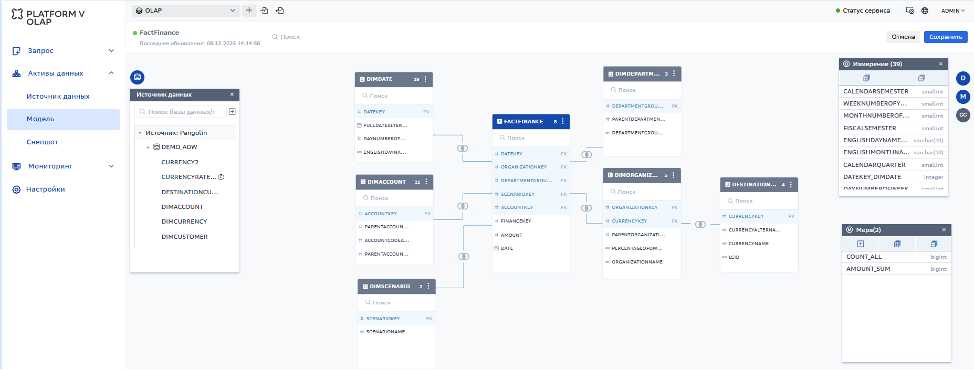Click the plus icon beside the OLAP selector
974x370 pixels.
click(249, 10)
